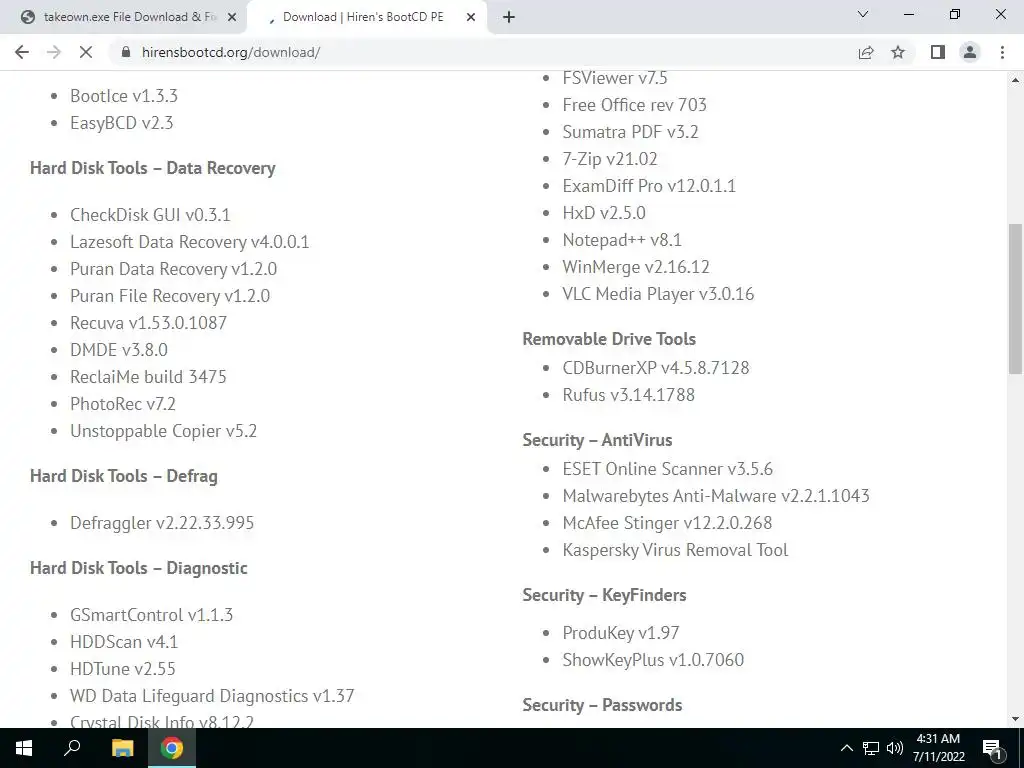Open the volume tray icon
Viewport: 1024px width, 768px height.
pyautogui.click(x=895, y=748)
